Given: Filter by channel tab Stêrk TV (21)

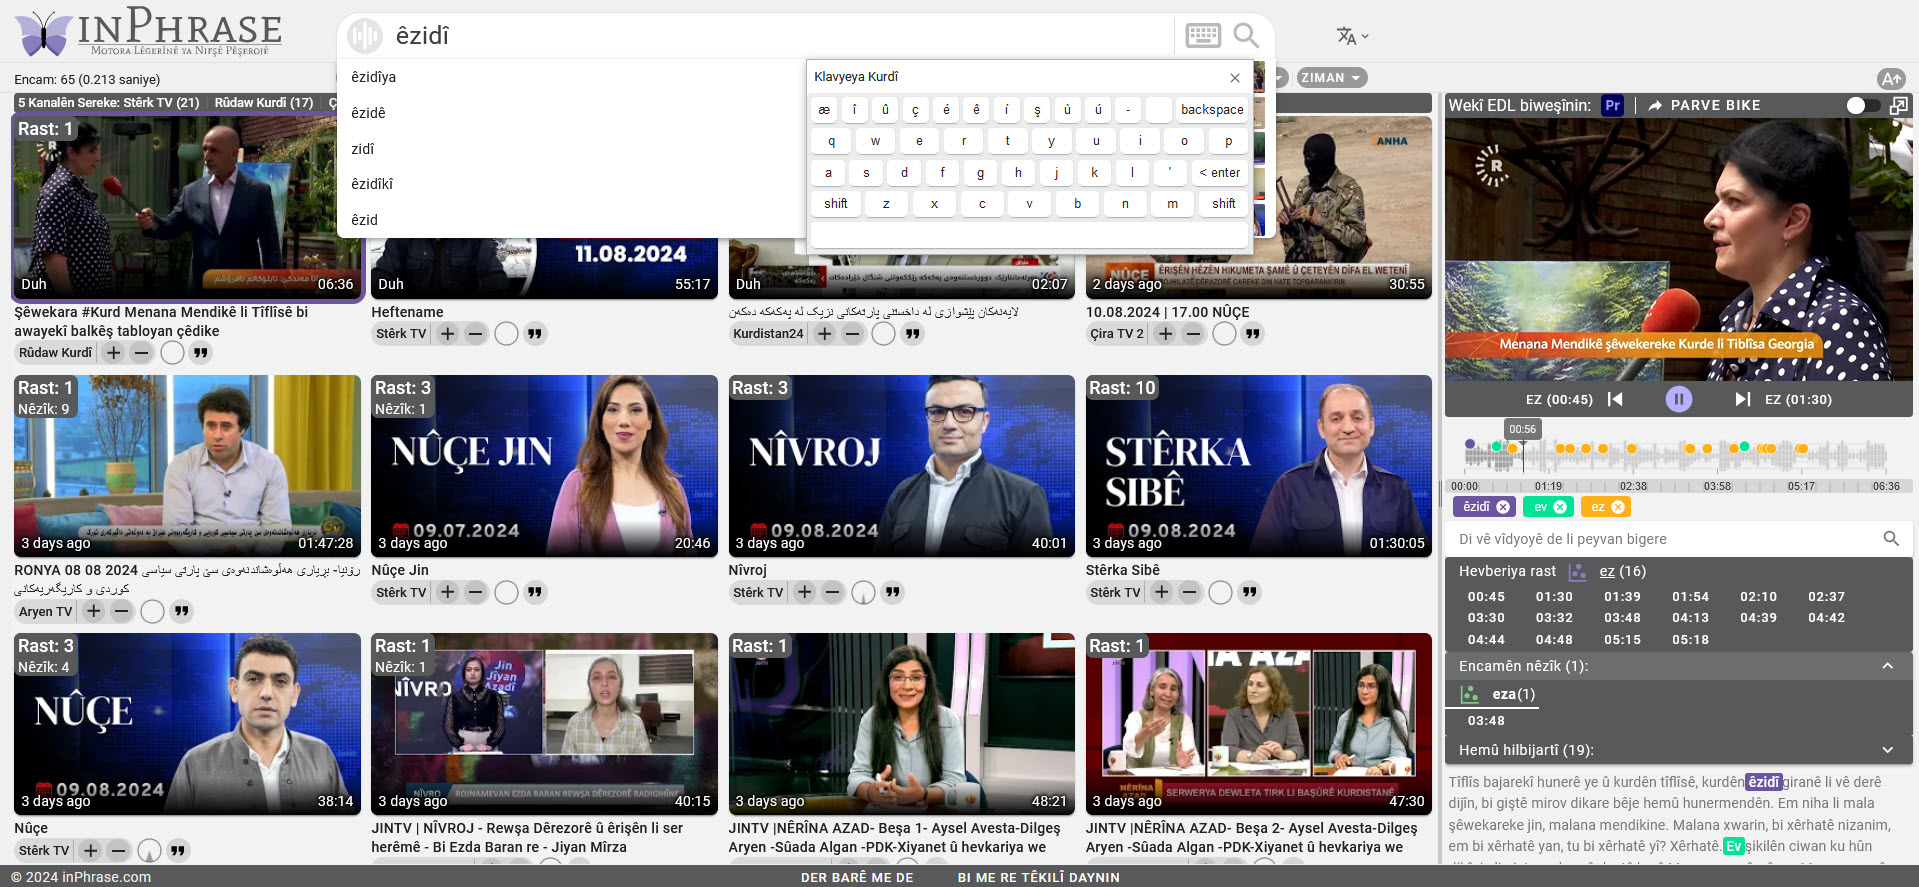Looking at the screenshot, I should [x=161, y=102].
